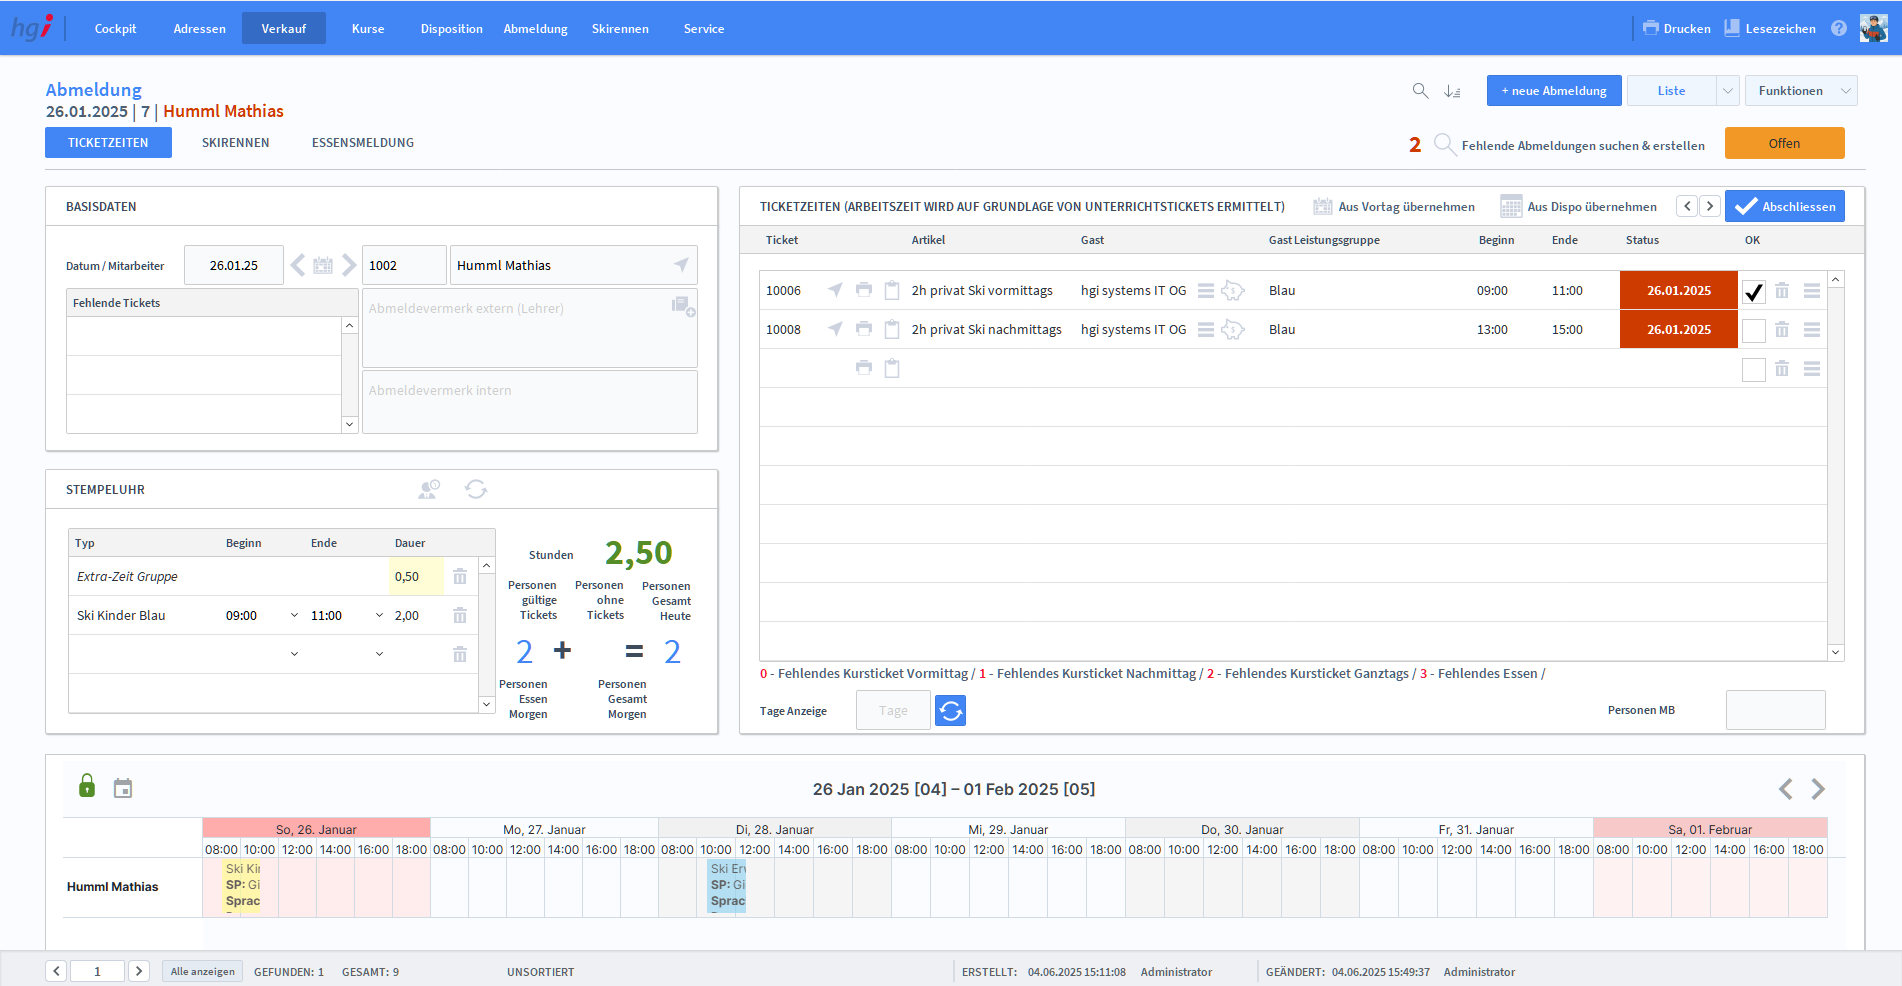Open the help question mark icon

tap(1839, 29)
